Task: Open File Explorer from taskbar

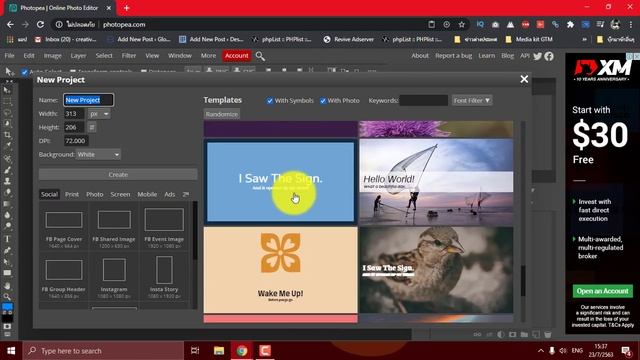Action: click(x=219, y=351)
